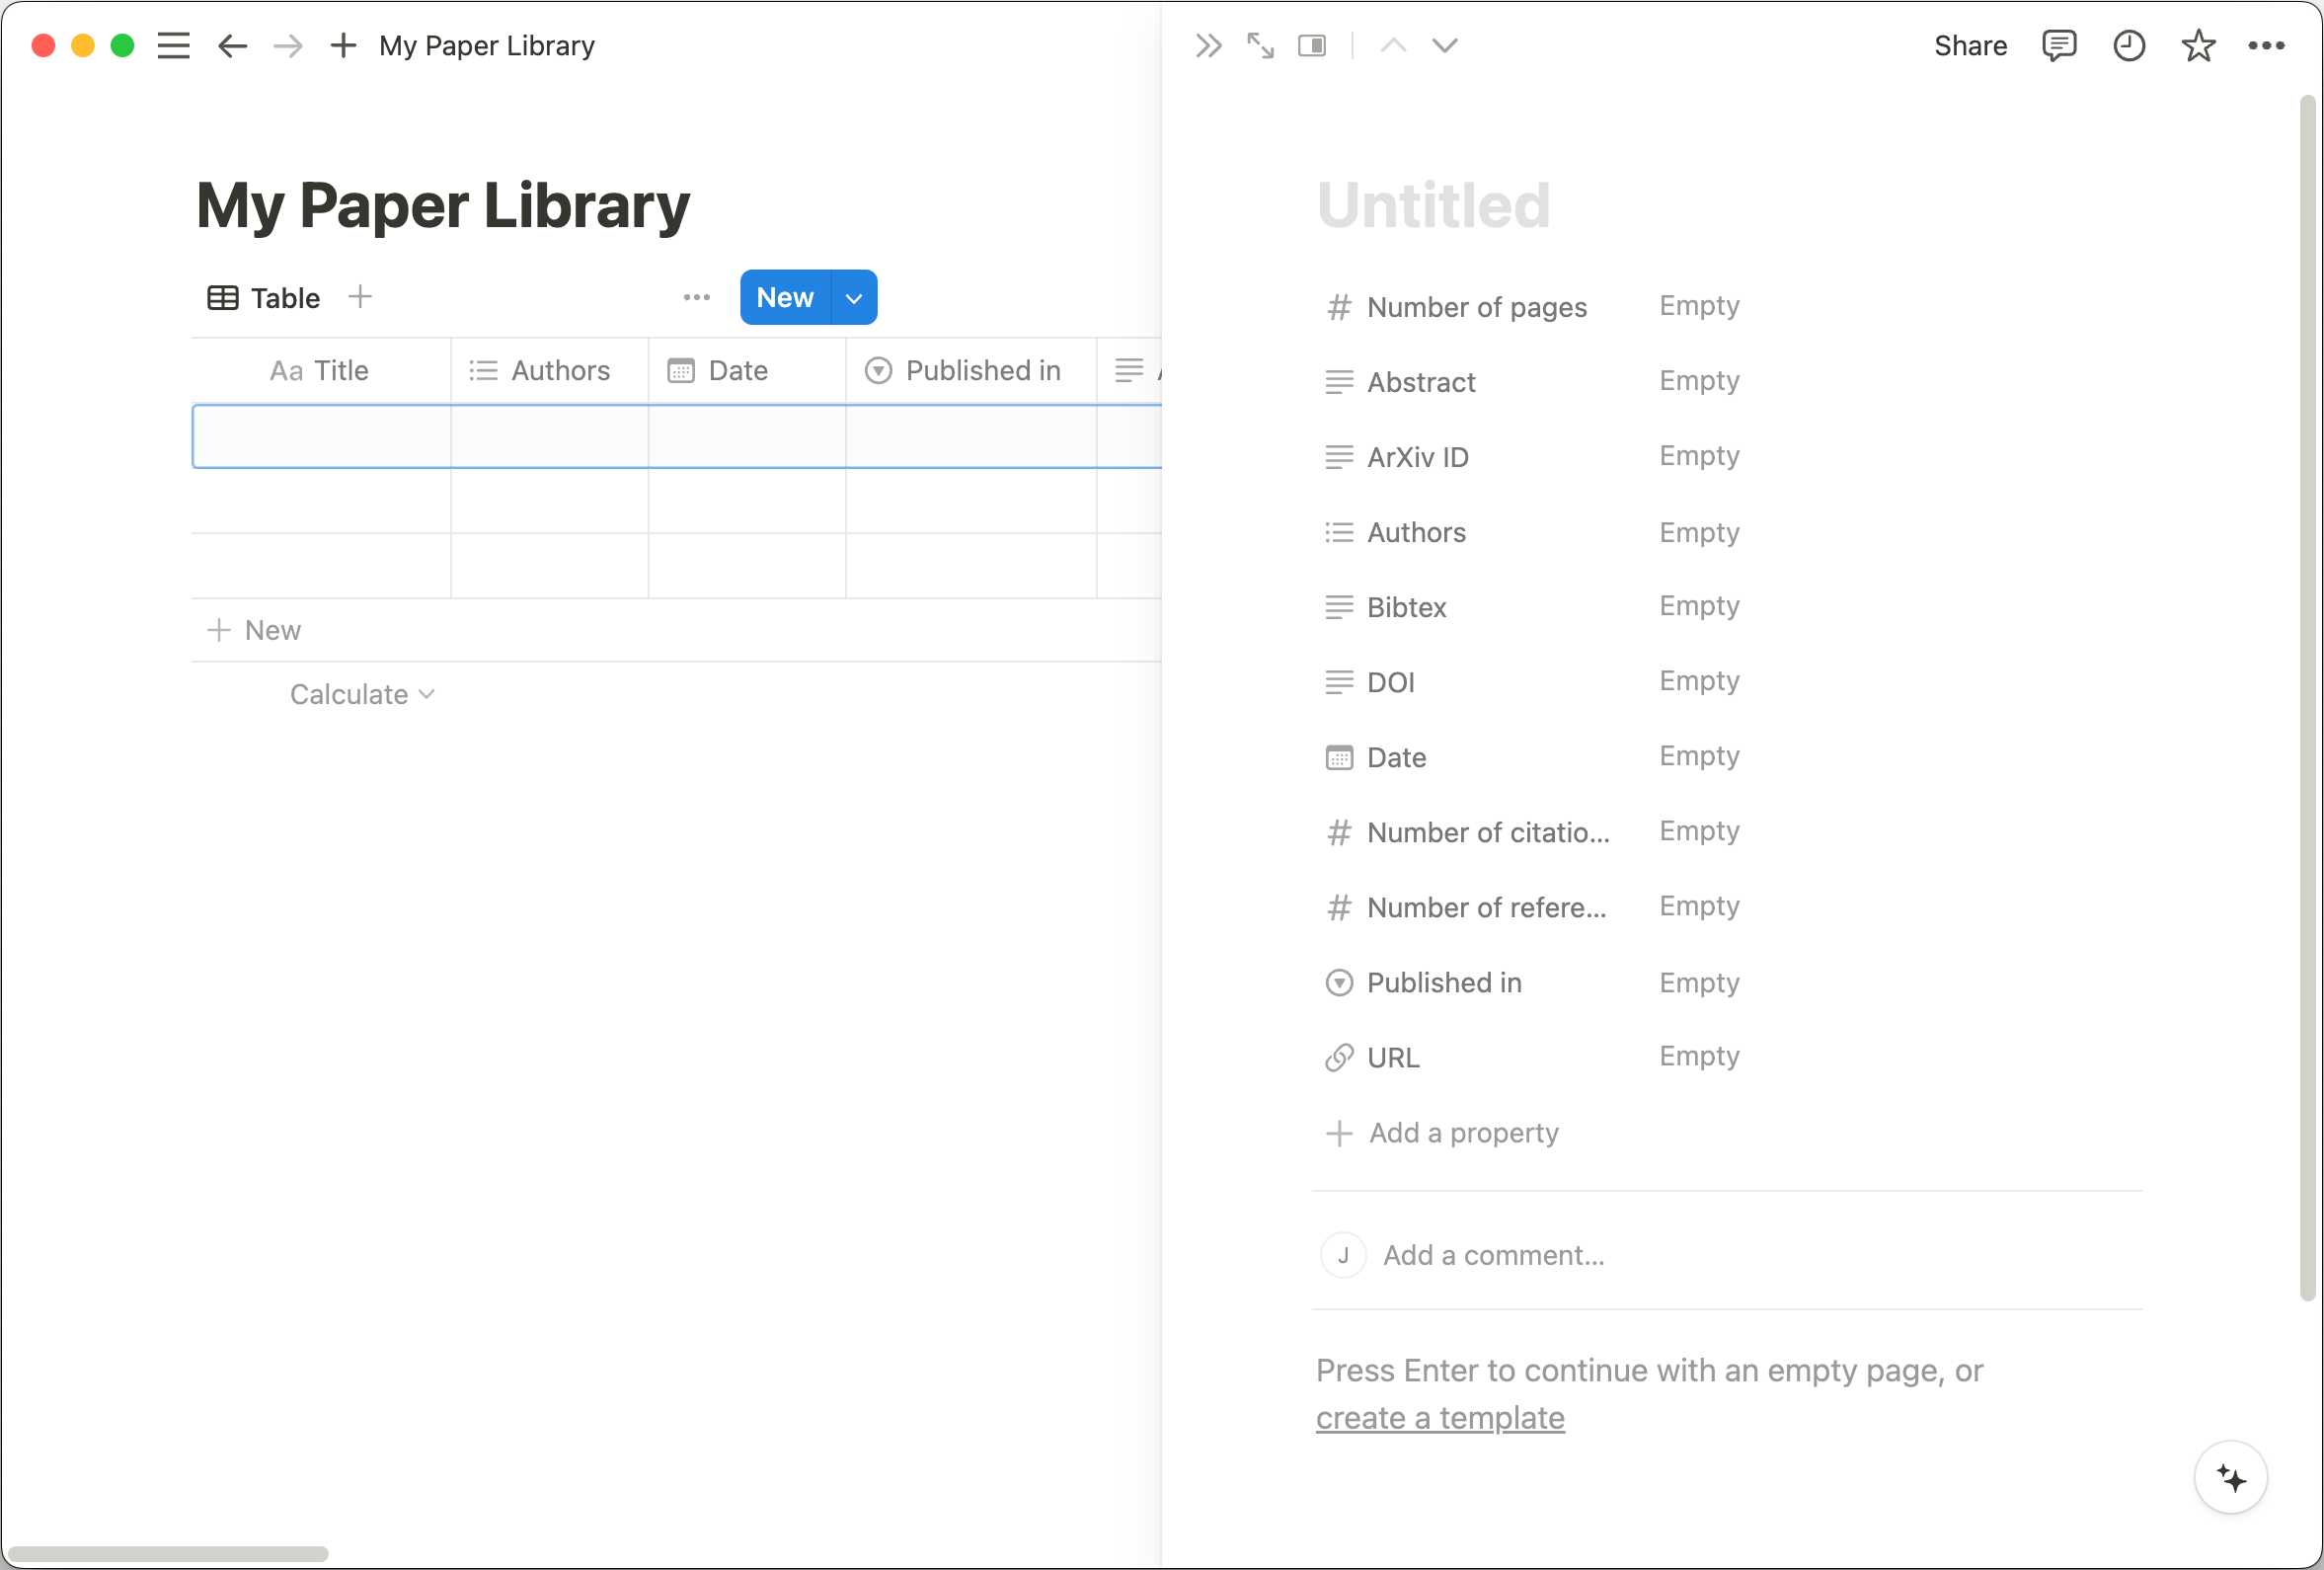
Task: Click the DOI property label
Action: [1391, 683]
